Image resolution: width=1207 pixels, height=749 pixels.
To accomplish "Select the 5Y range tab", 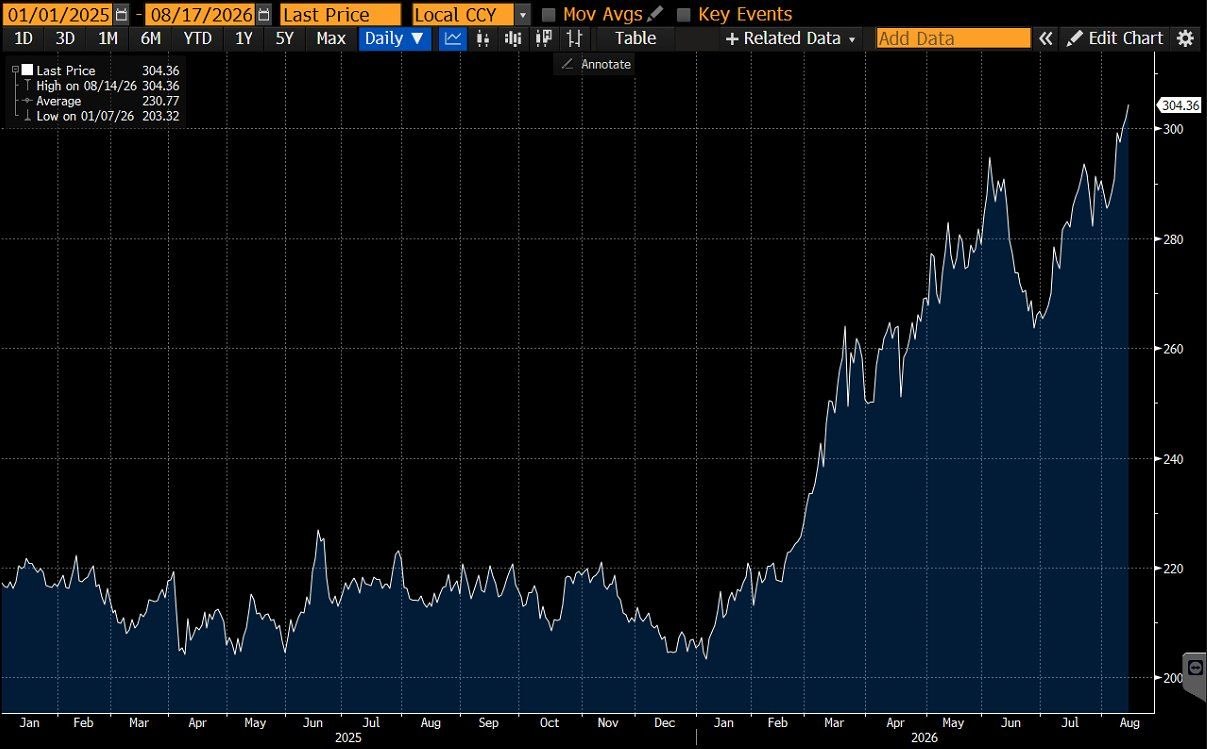I will (285, 38).
